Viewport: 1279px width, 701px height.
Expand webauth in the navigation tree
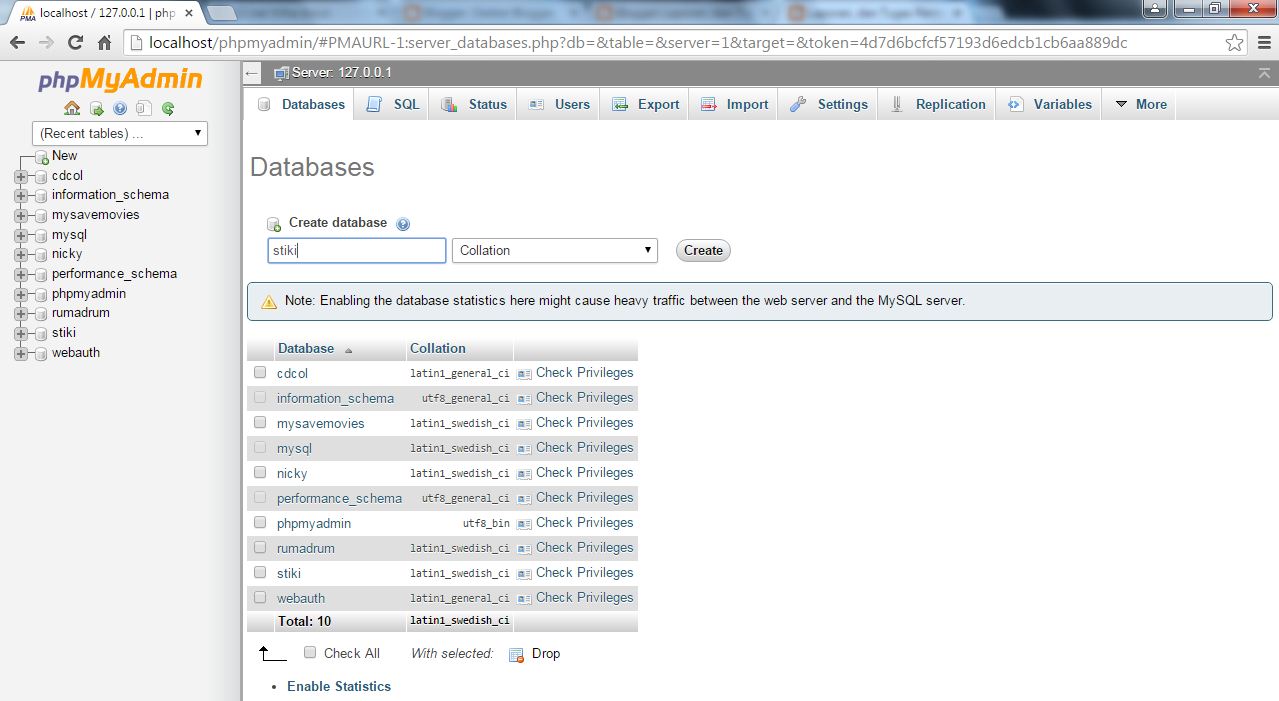coord(20,354)
